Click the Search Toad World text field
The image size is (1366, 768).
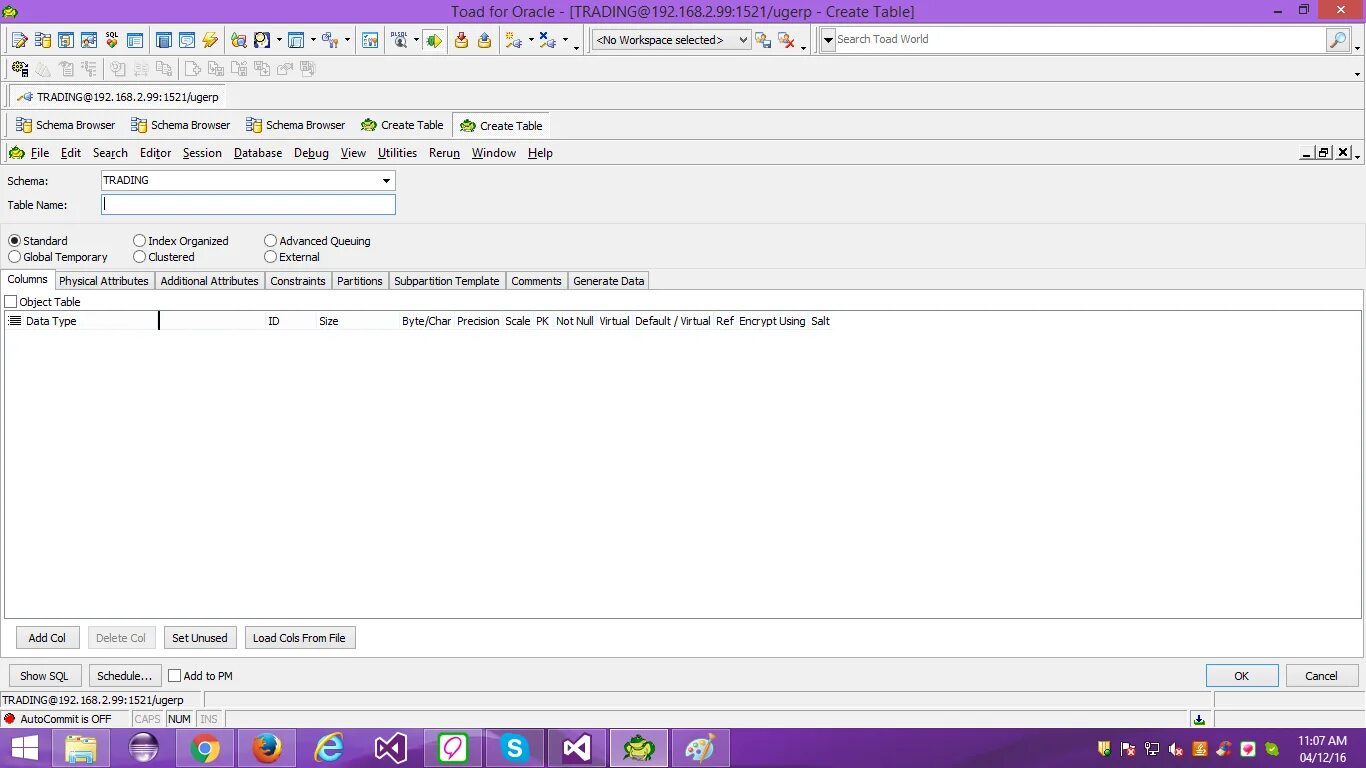(1080, 39)
